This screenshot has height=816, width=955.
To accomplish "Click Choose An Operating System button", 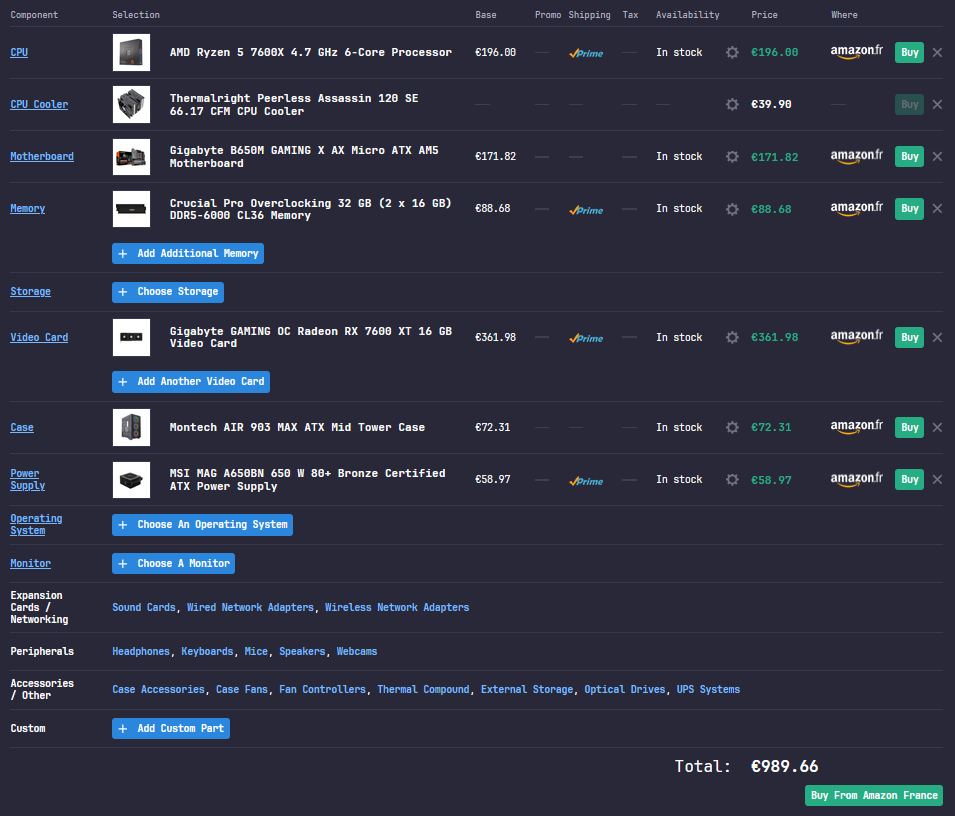I will (x=202, y=525).
